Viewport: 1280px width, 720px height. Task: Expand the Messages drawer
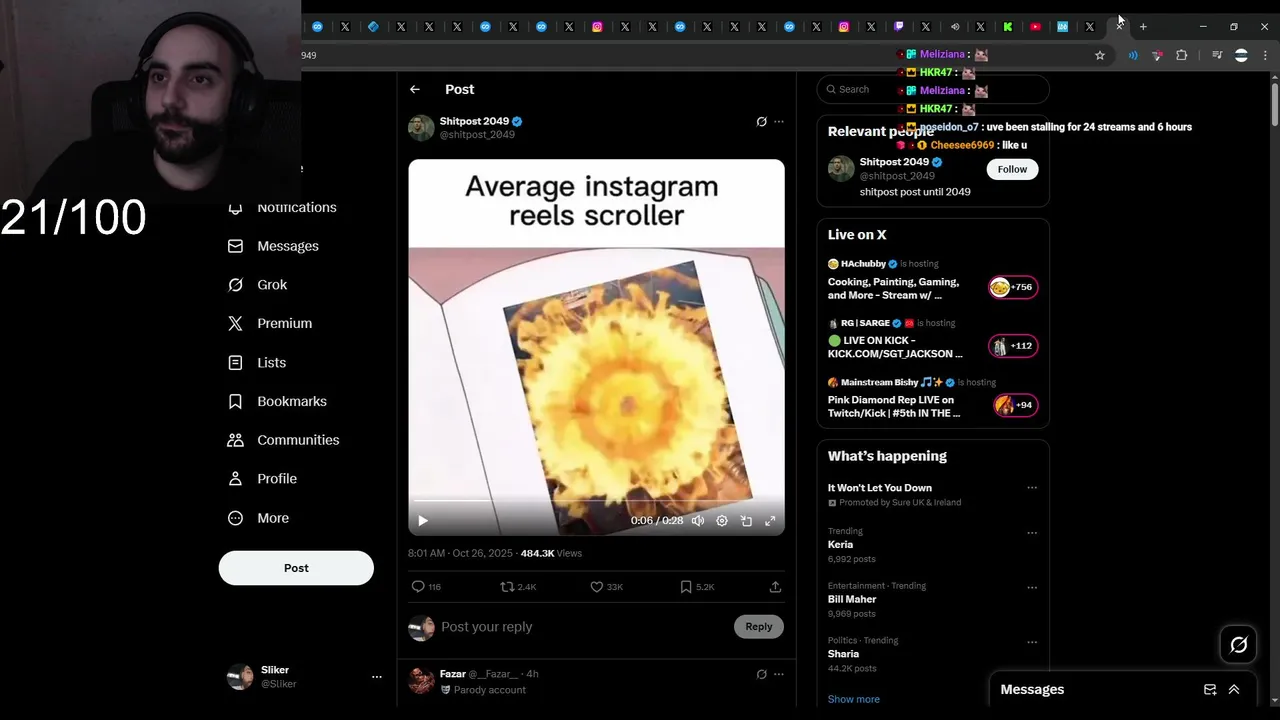coord(1234,689)
